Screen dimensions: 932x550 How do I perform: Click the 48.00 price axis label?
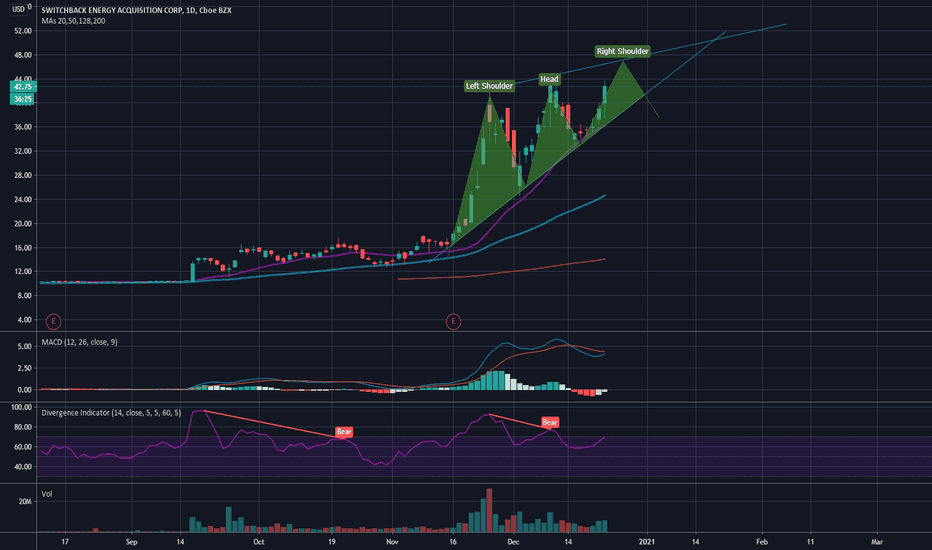[23, 55]
